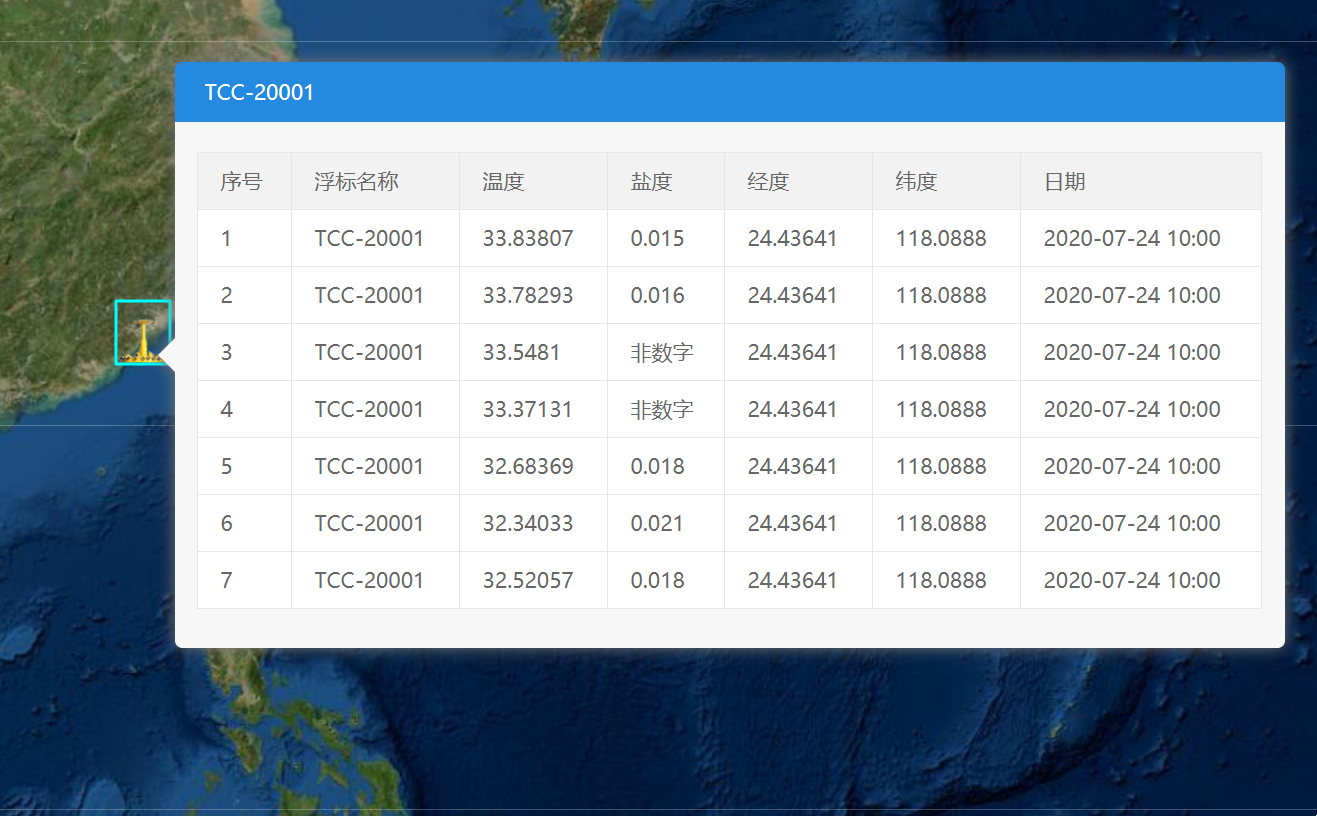
Task: Select salinity value 0.016 in row 2
Action: click(657, 296)
